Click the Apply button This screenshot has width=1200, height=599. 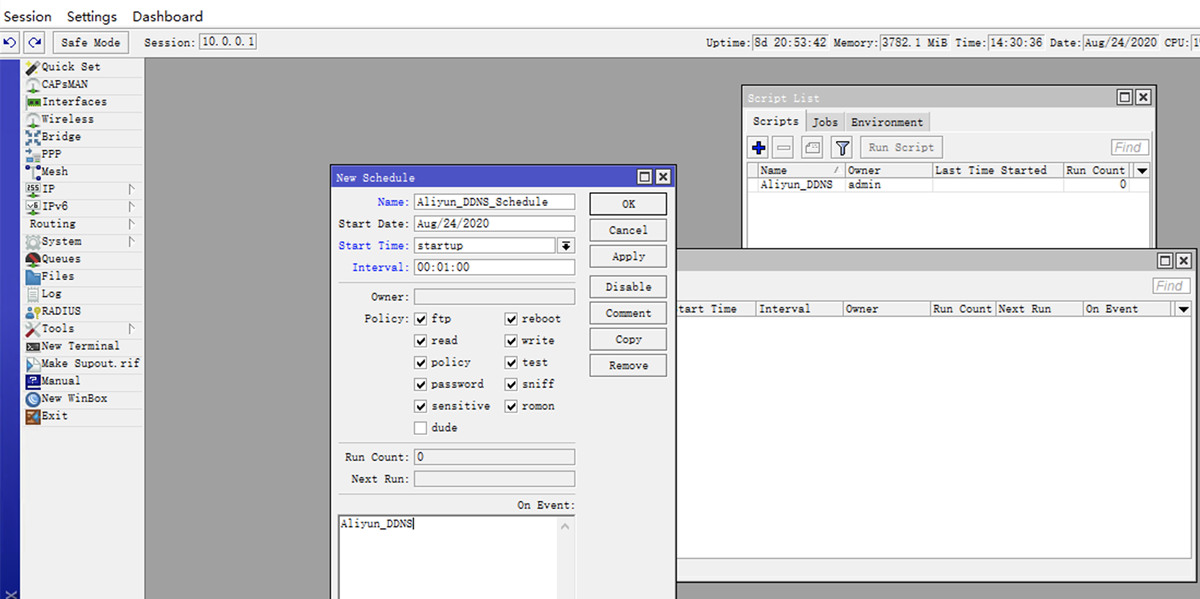[x=628, y=257]
